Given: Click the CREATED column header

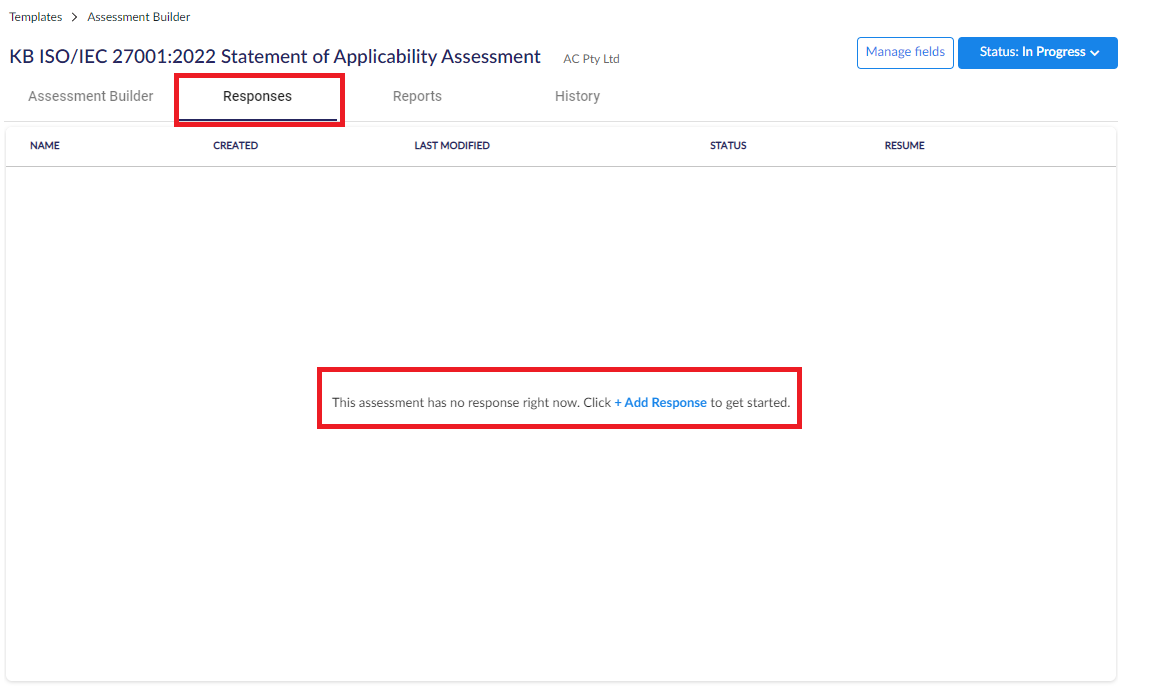Looking at the screenshot, I should (235, 146).
